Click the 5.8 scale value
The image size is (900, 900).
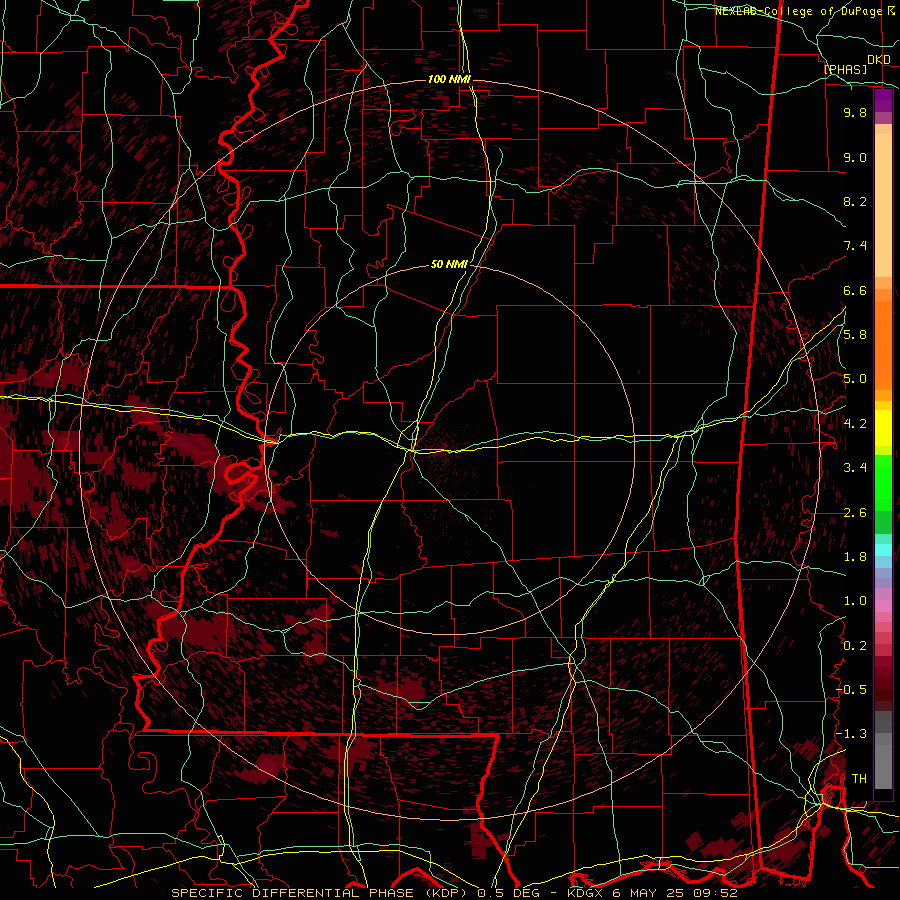855,335
